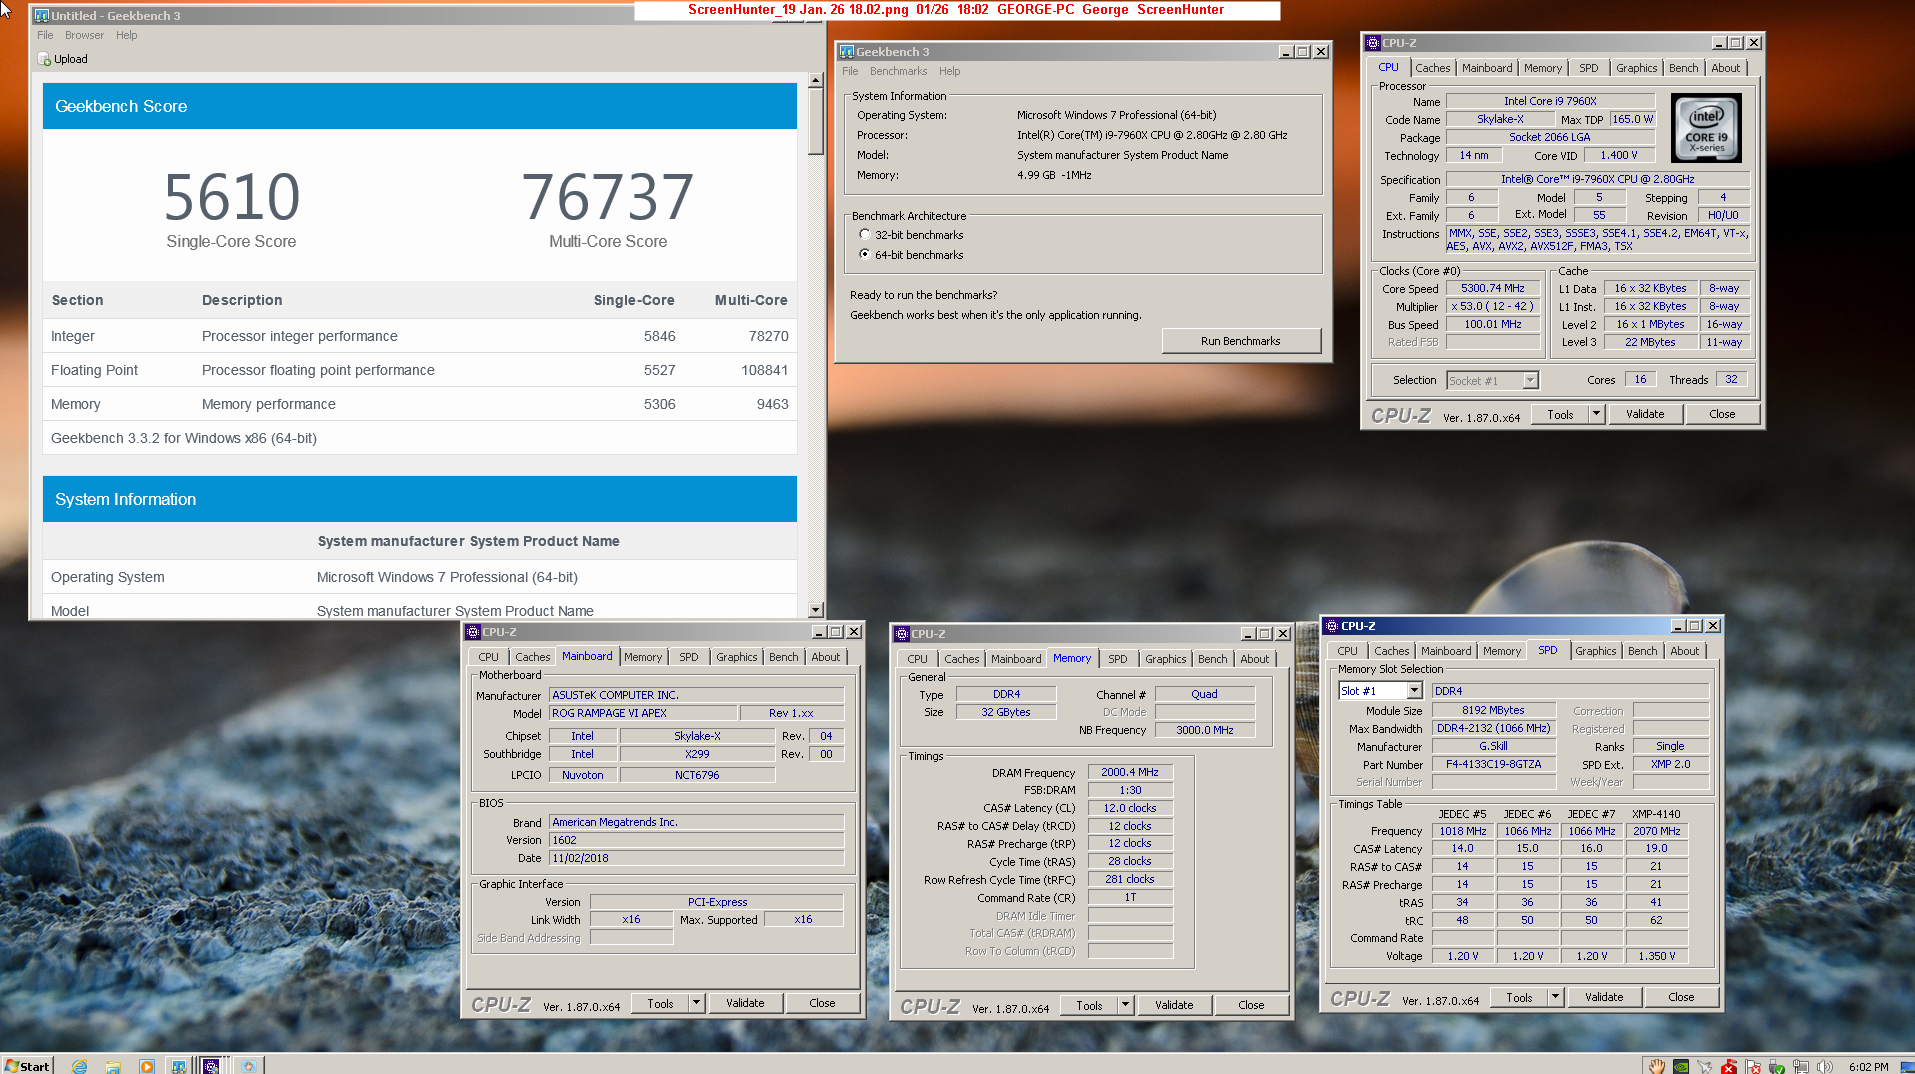Click the system clock showing 6:02 PM

tap(1868, 1067)
